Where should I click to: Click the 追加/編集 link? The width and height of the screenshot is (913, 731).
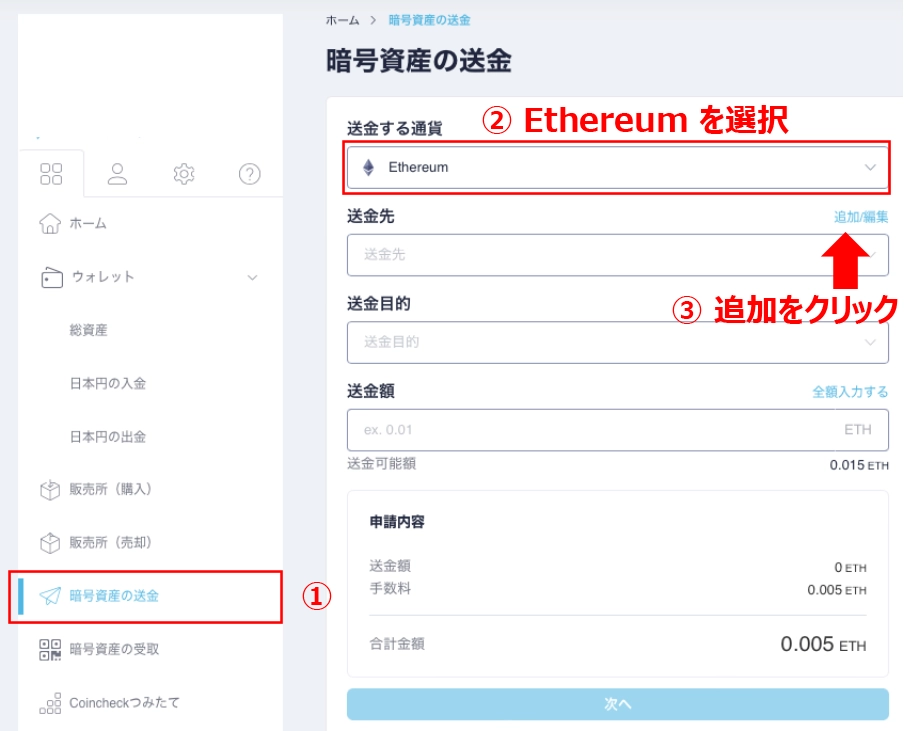[x=861, y=217]
